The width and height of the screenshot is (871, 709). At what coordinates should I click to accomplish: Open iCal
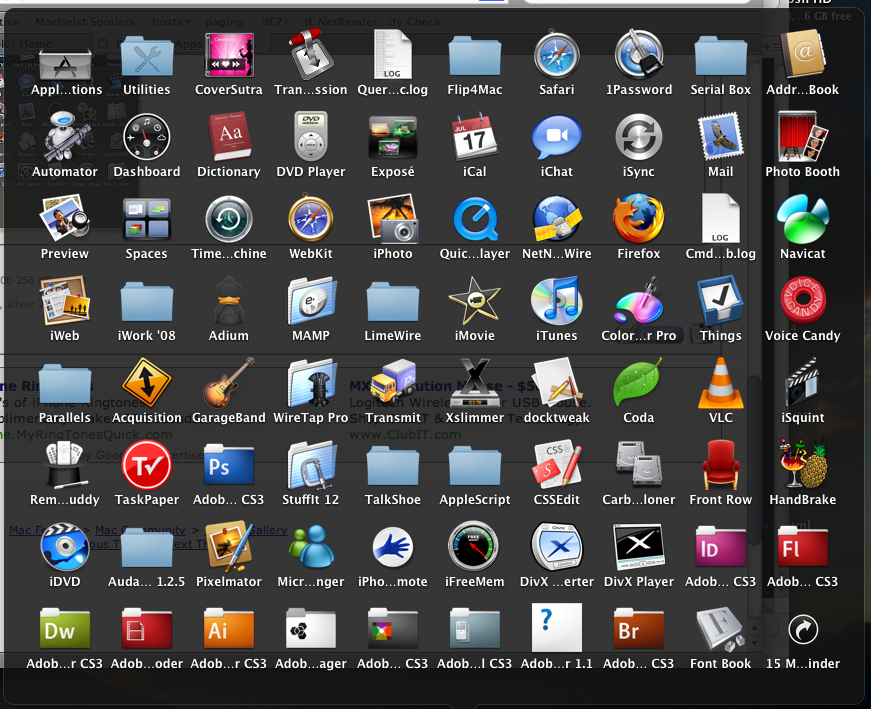tap(474, 137)
